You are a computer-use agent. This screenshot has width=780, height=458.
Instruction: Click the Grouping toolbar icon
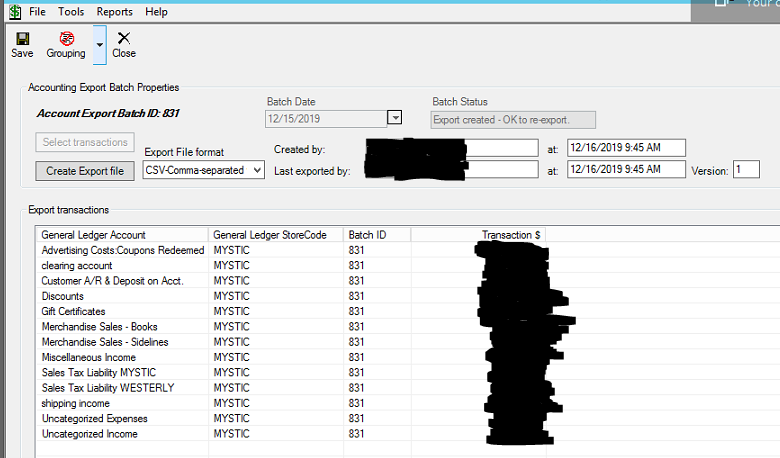(66, 45)
